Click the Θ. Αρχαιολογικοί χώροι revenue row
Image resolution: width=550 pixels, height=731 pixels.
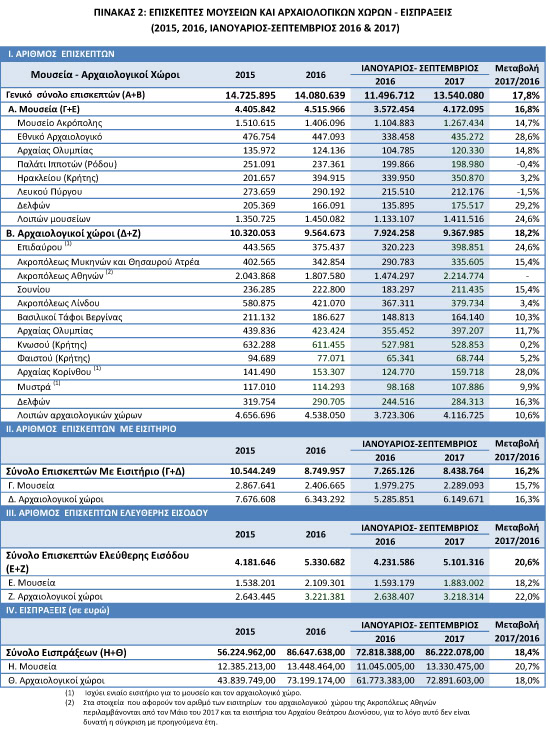[x=273, y=681]
